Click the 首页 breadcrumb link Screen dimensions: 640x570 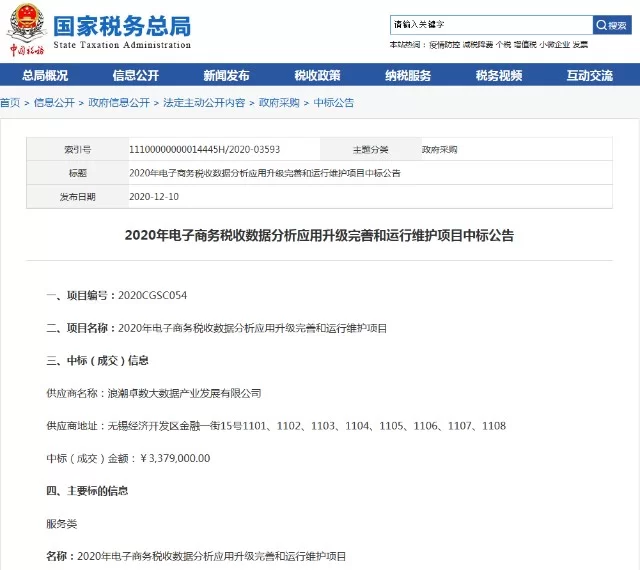click(x=9, y=103)
